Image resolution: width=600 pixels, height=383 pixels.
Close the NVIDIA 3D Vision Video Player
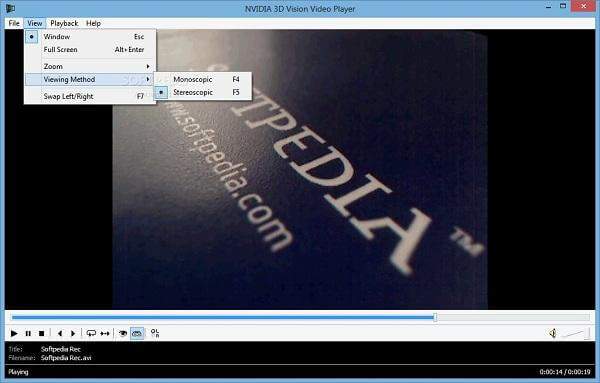click(x=584, y=6)
